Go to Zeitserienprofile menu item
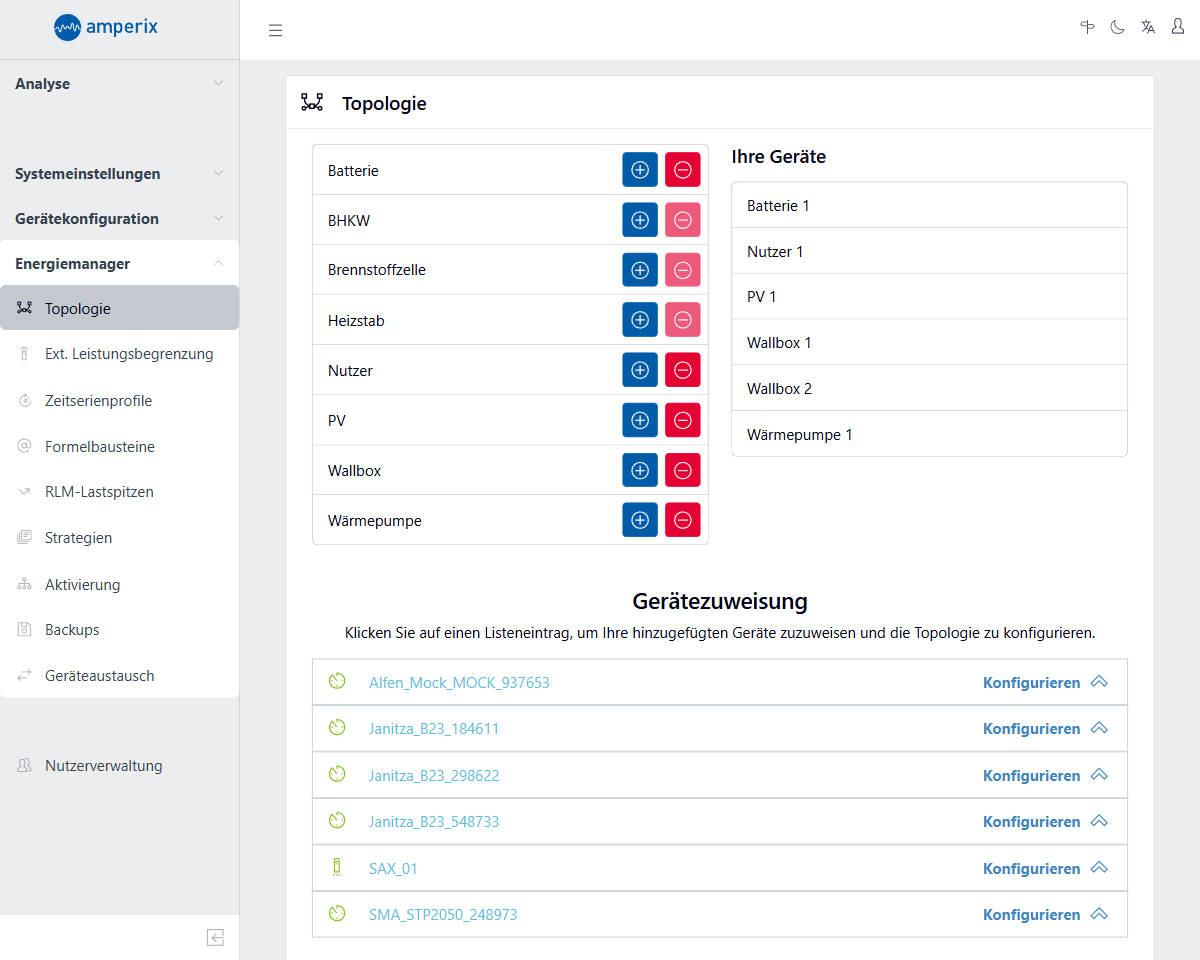The width and height of the screenshot is (1200, 960). tap(98, 401)
